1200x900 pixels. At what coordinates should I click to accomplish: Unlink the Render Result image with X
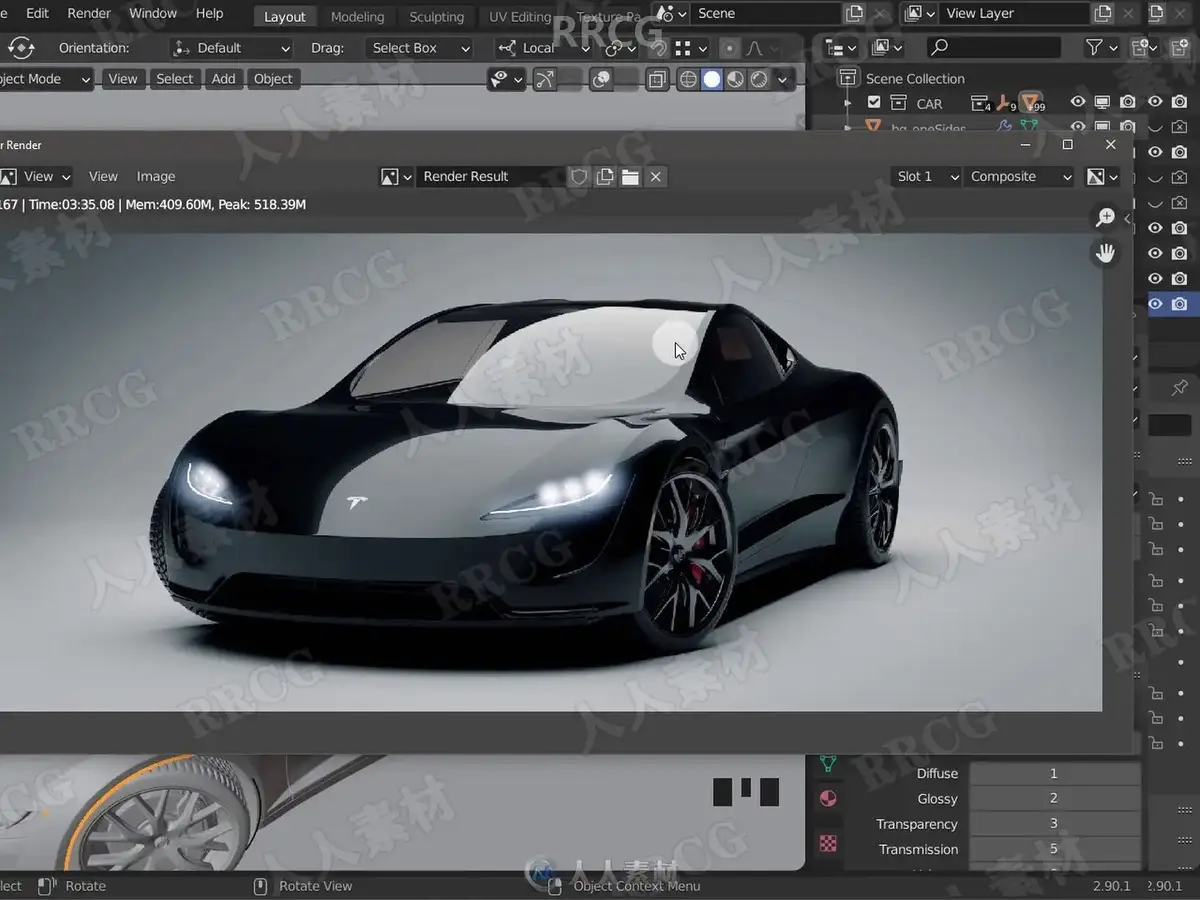click(655, 177)
